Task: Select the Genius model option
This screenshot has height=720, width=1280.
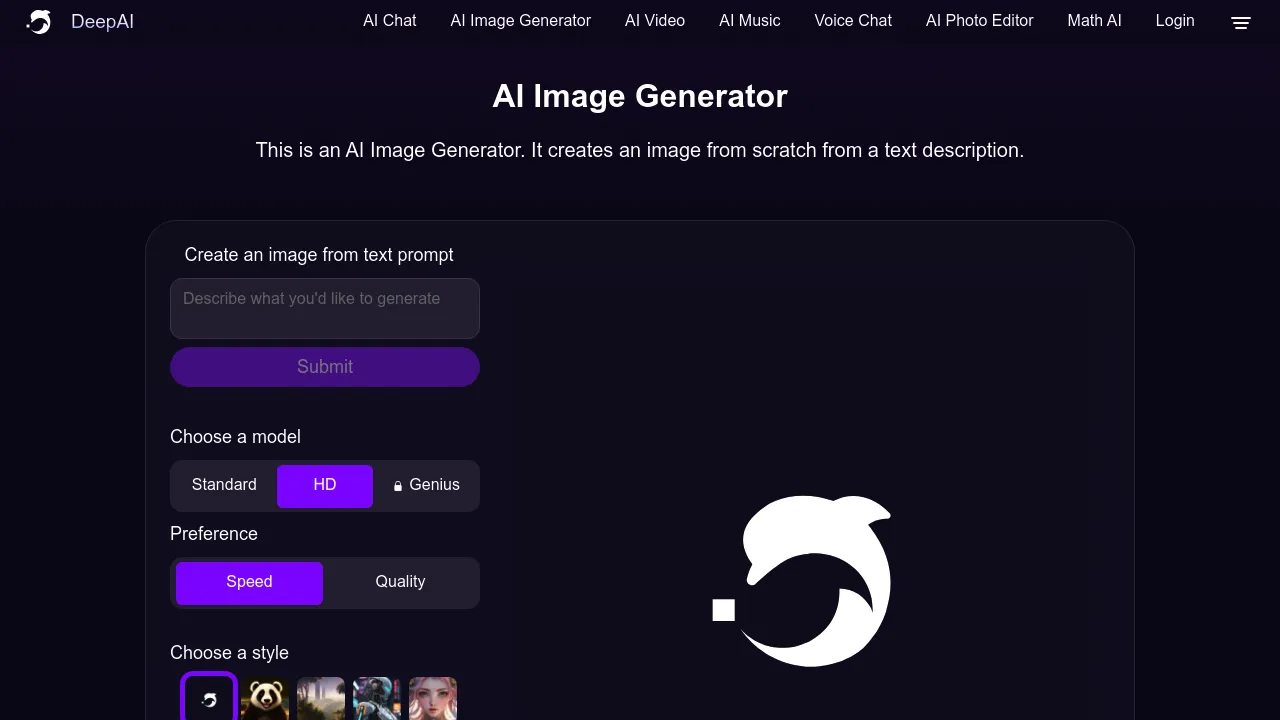Action: click(x=430, y=485)
